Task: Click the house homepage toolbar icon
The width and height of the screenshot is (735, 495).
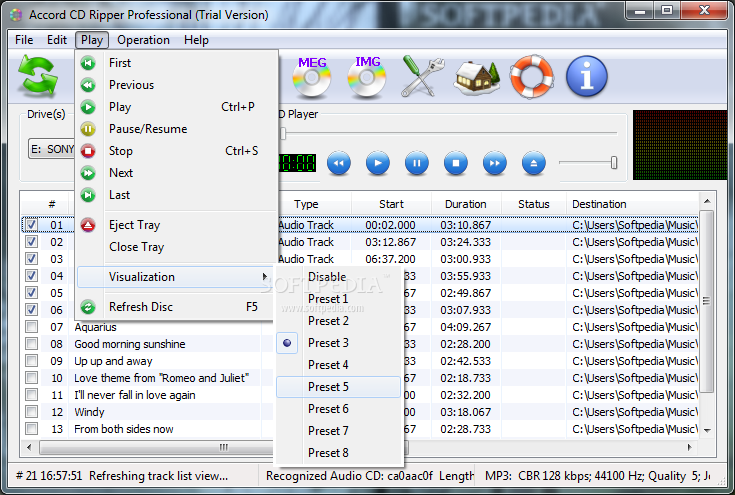Action: click(x=477, y=78)
